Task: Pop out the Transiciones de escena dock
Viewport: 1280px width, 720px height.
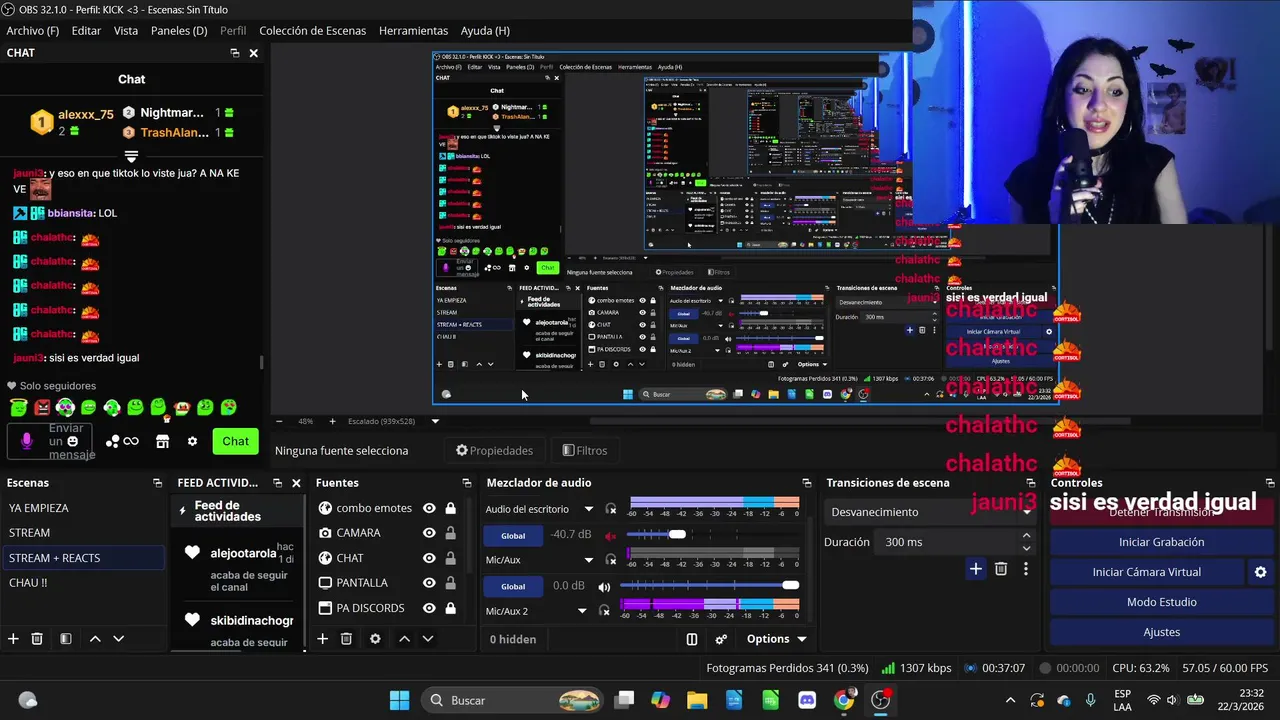Action: click(x=1031, y=483)
